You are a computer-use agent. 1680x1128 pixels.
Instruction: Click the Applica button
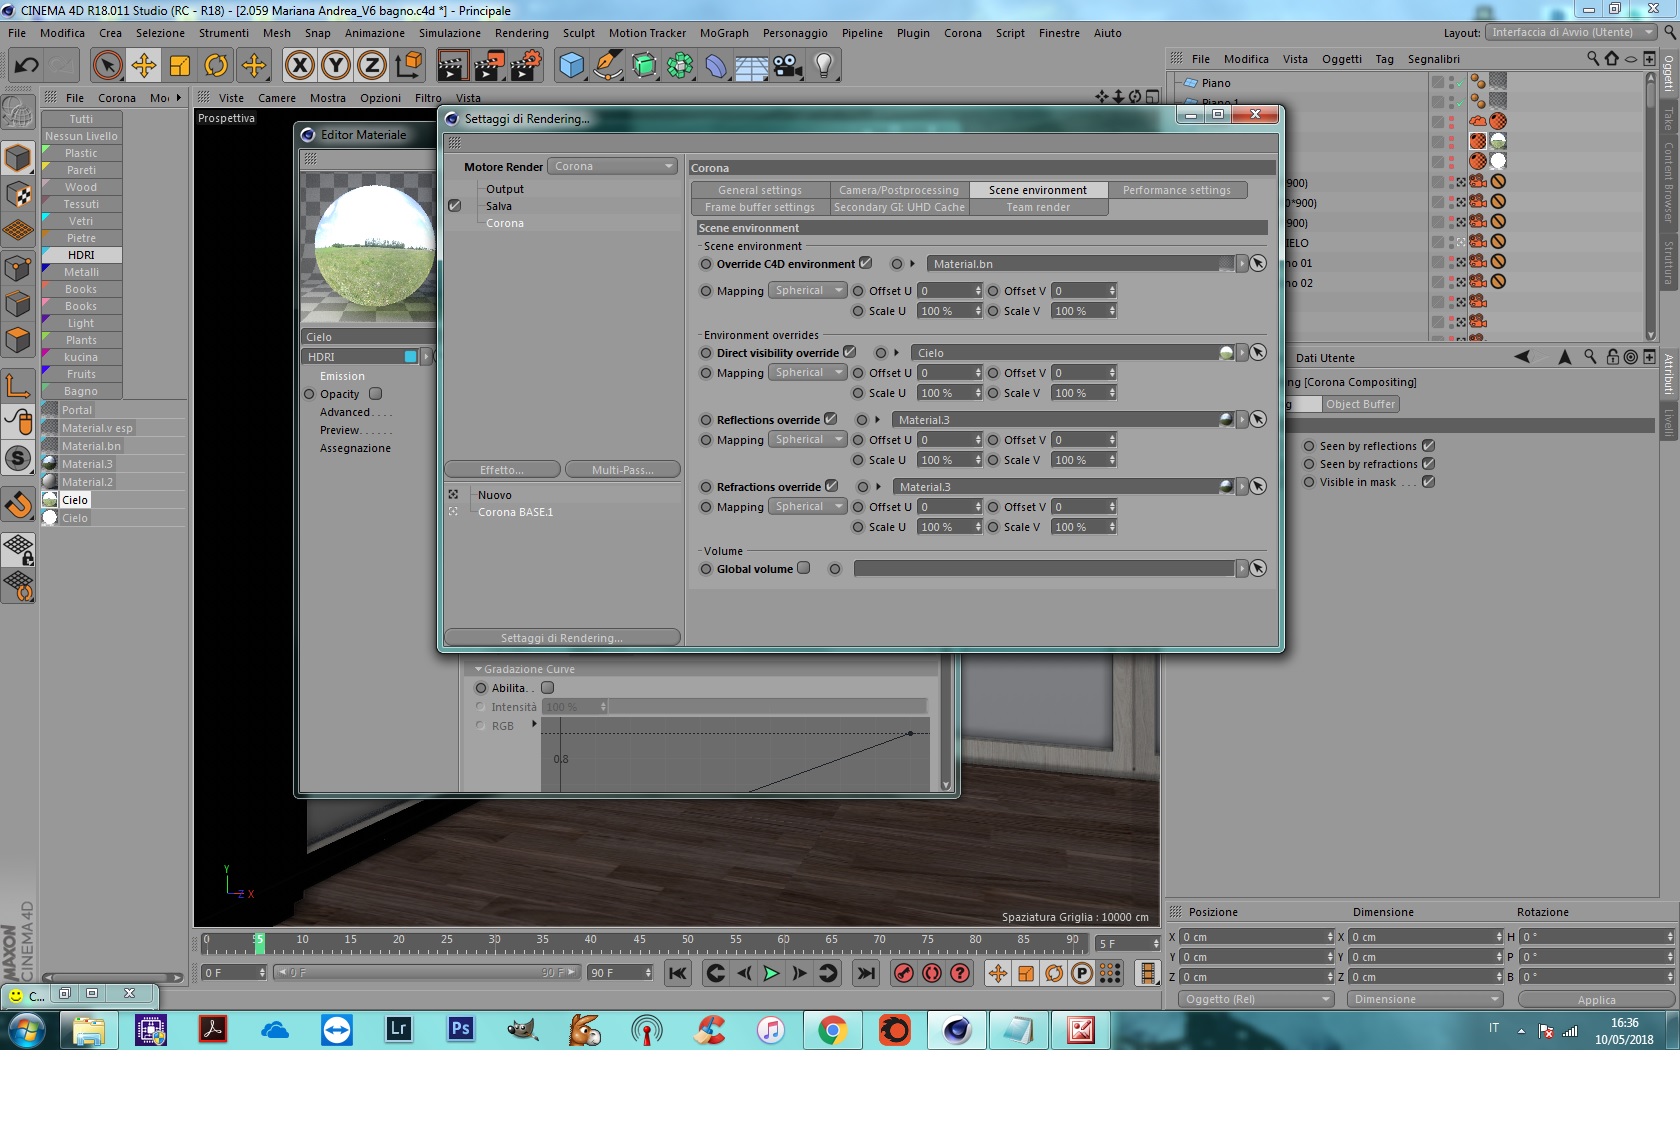point(1596,1000)
